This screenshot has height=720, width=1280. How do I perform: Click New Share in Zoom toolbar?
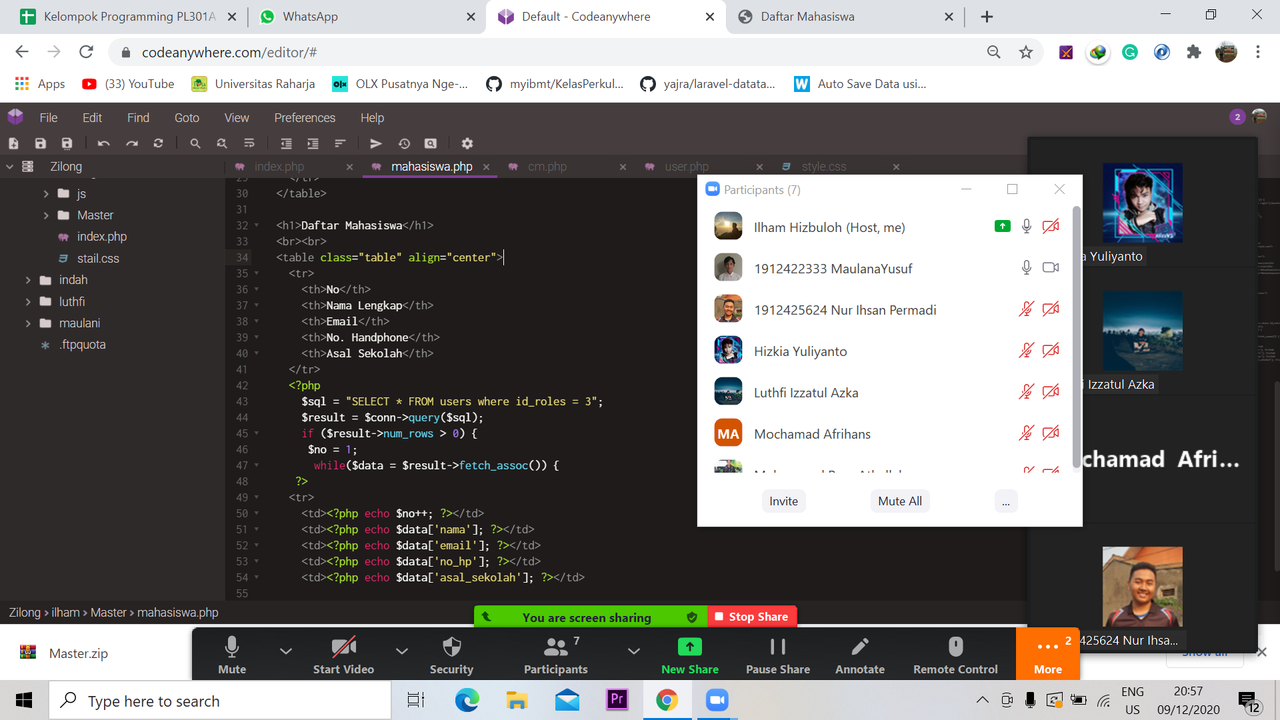click(690, 656)
